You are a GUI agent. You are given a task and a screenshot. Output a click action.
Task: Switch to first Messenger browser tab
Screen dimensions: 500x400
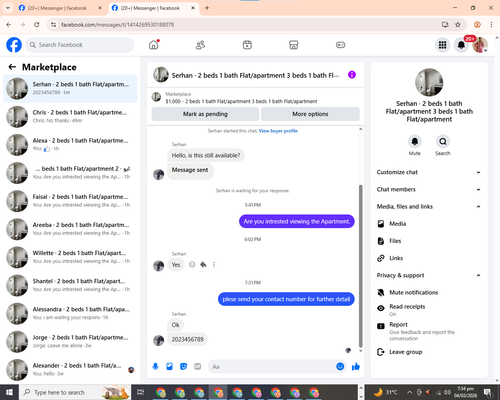[x=60, y=8]
